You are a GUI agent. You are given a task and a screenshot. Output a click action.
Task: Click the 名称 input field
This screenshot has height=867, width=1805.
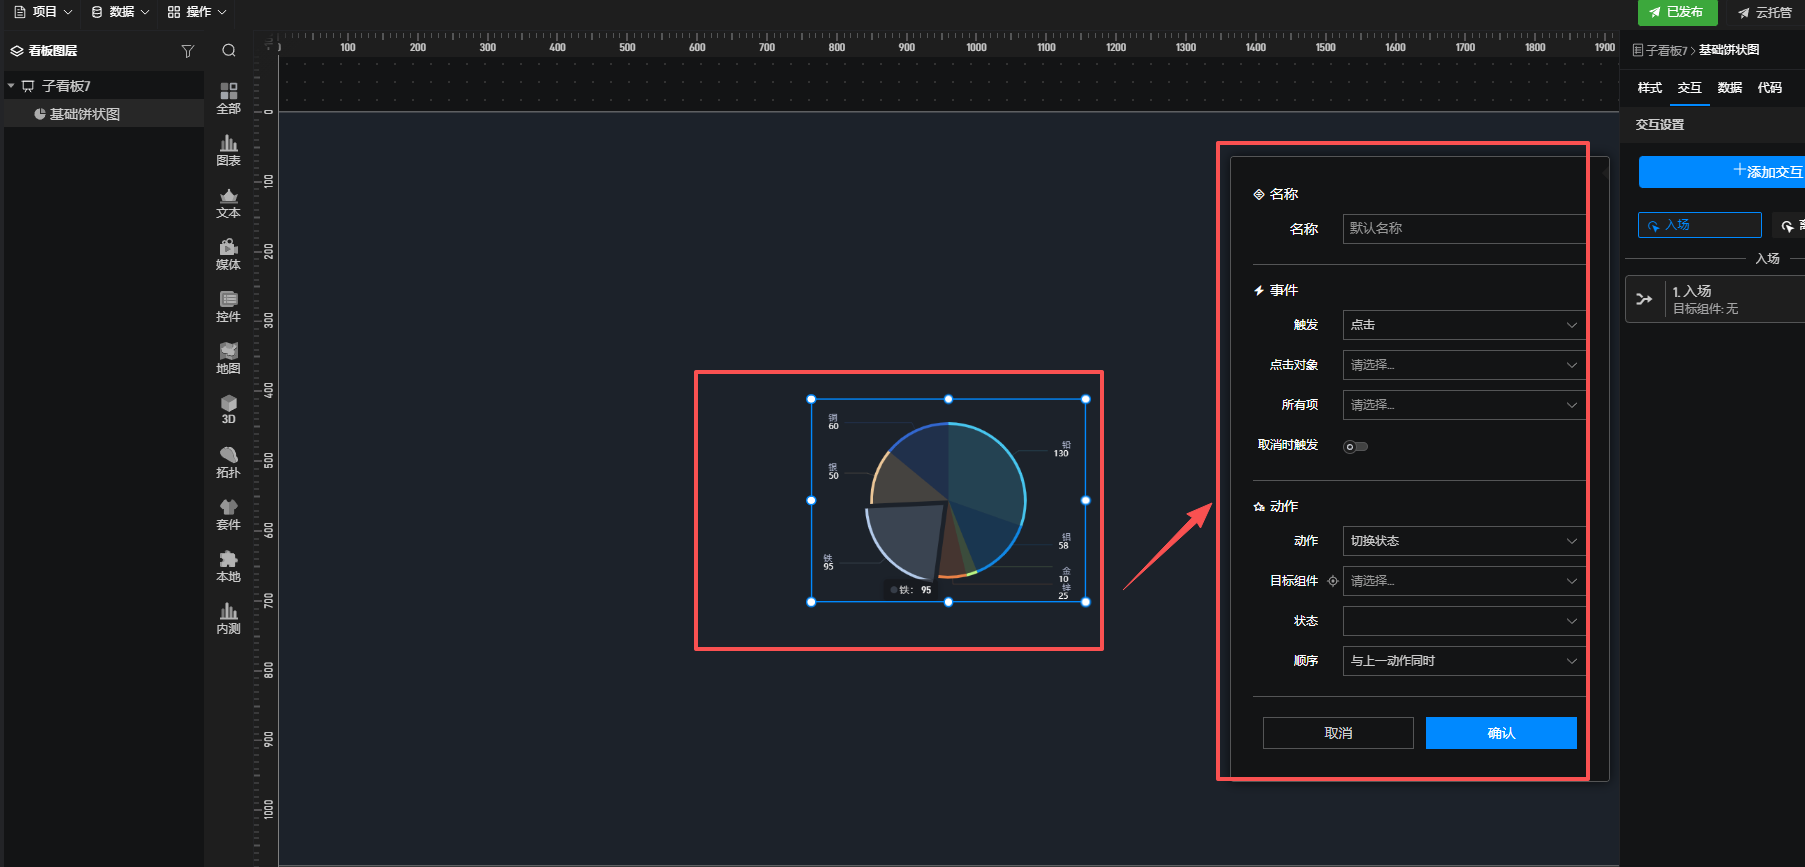click(1462, 229)
